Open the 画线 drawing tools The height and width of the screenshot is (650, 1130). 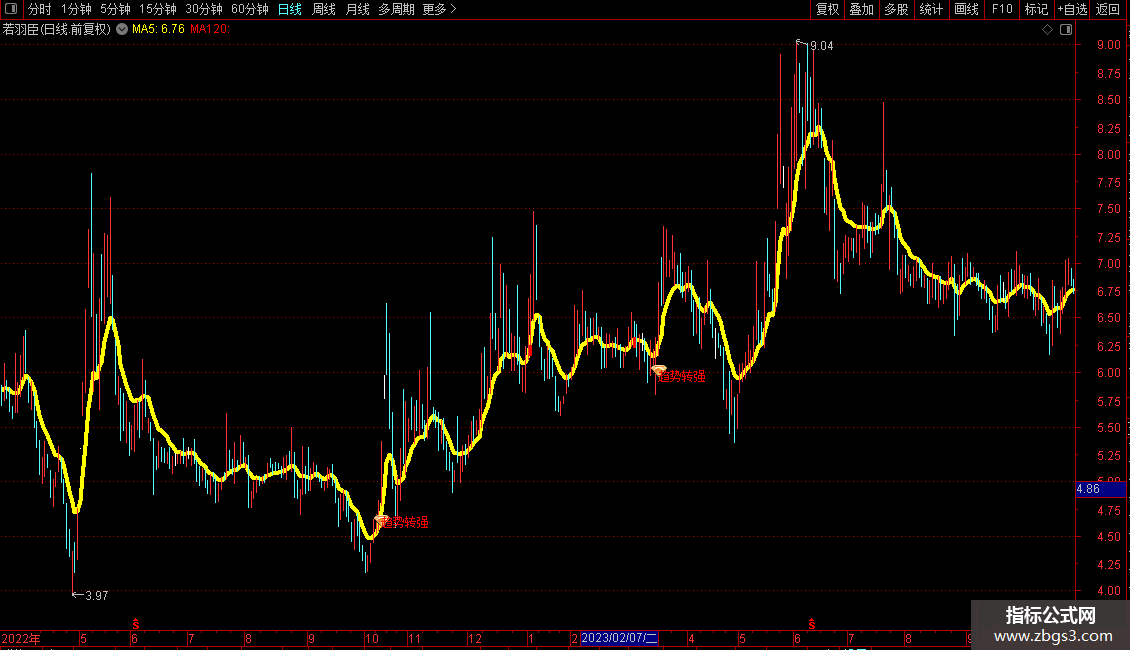pyautogui.click(x=966, y=9)
